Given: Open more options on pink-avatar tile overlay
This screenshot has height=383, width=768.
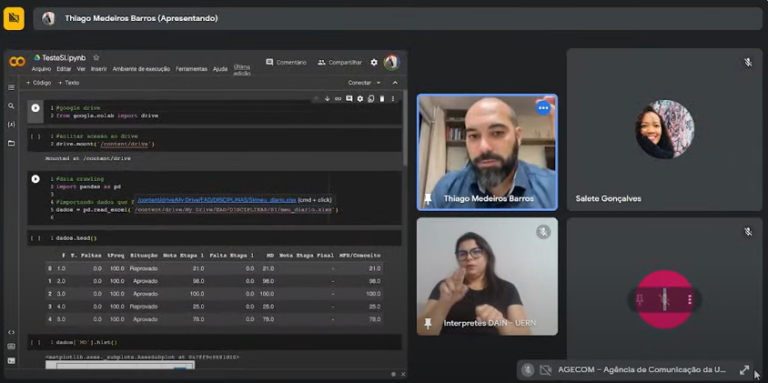Looking at the screenshot, I should point(690,299).
